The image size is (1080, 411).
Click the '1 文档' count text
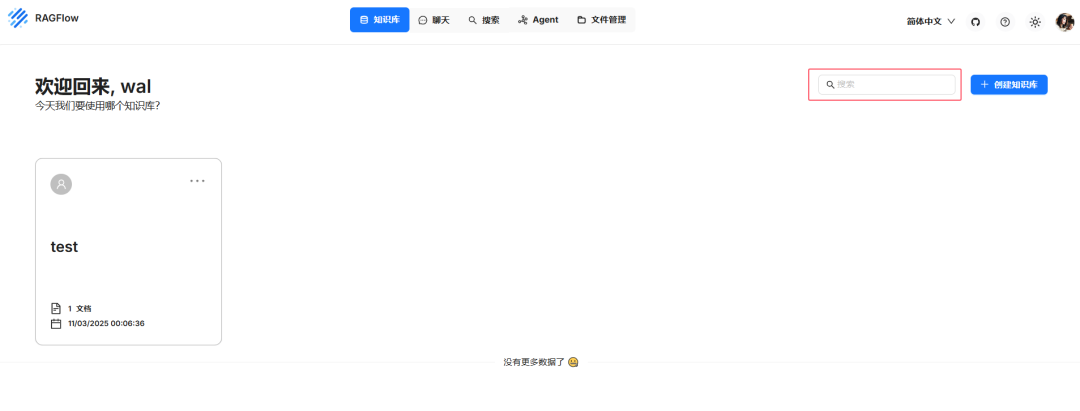tap(80, 308)
